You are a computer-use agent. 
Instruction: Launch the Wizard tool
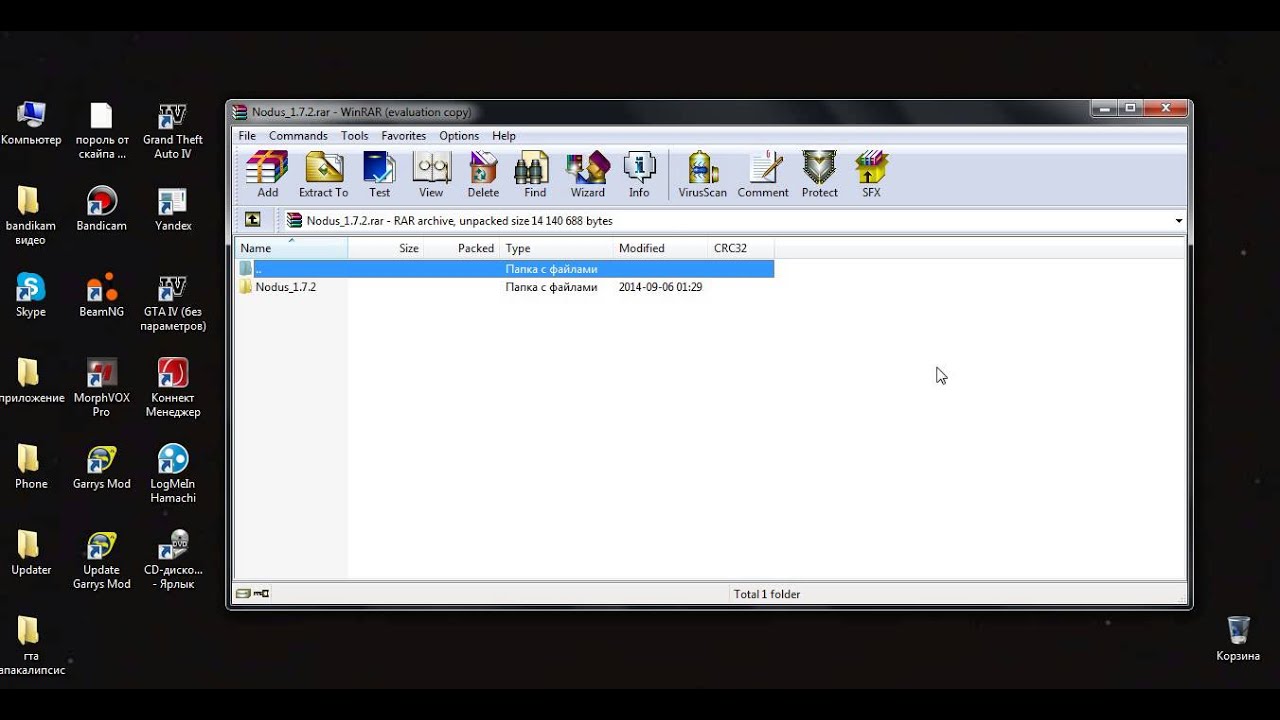pos(587,175)
